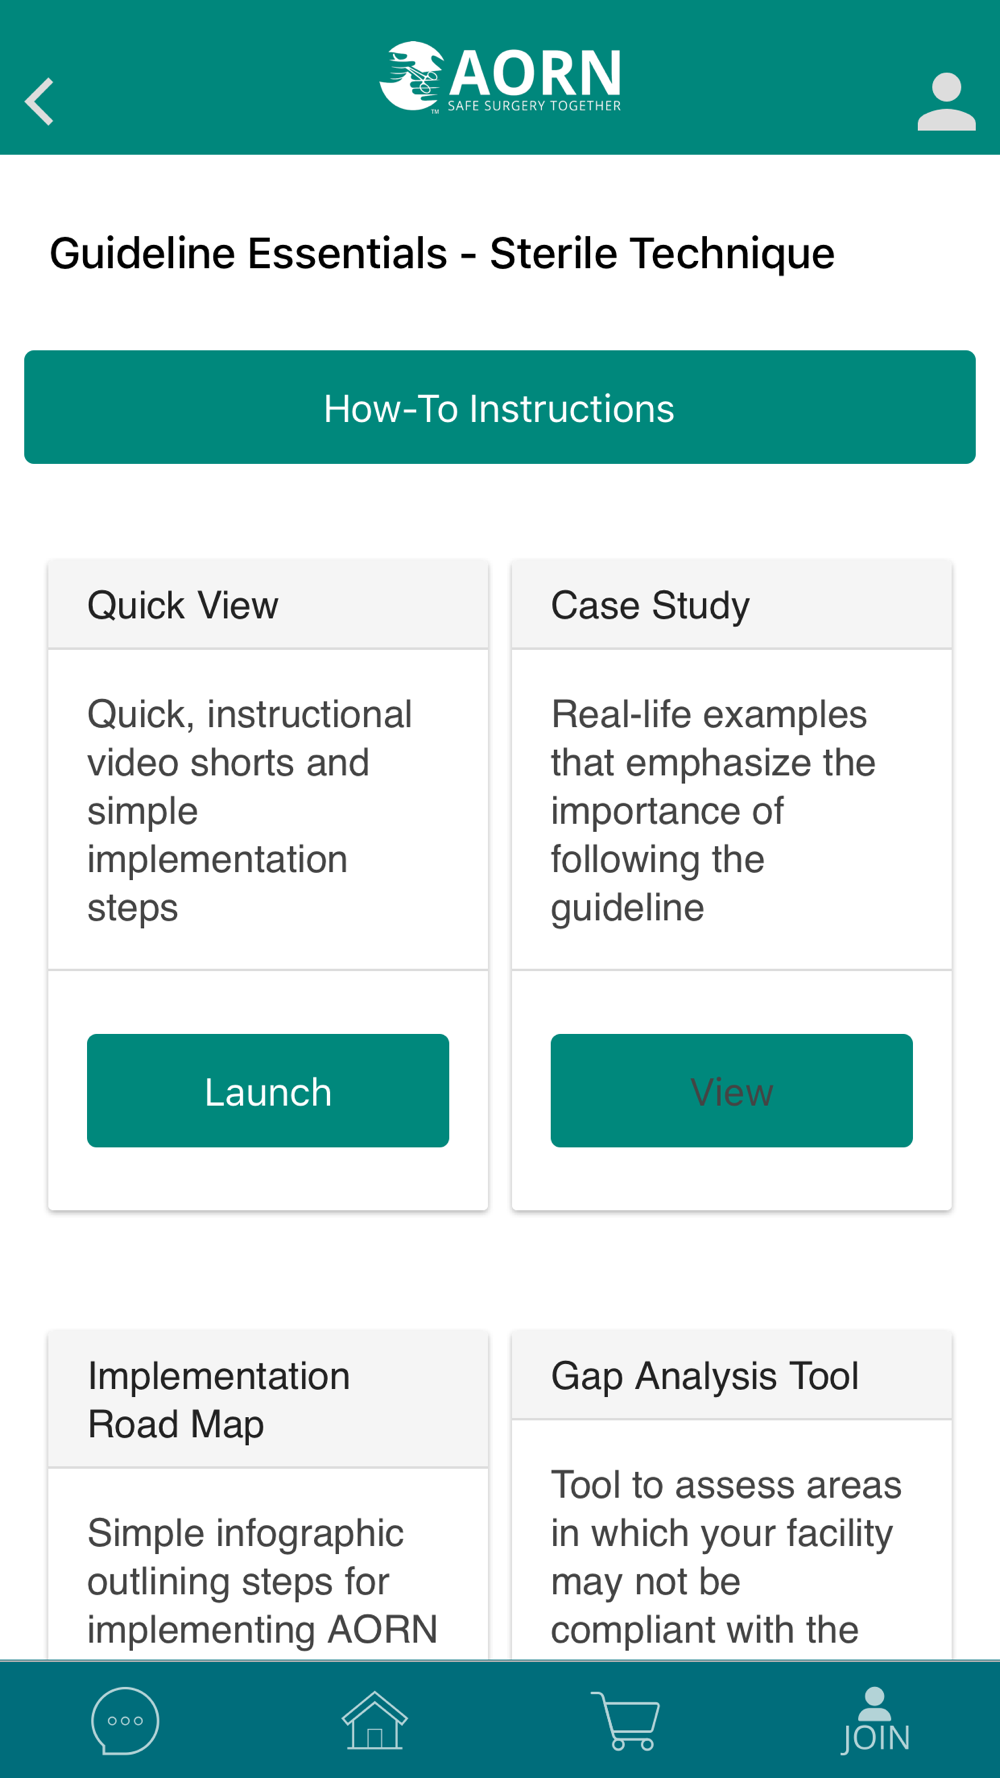Tap the AORN logo in header
The image size is (1000, 1778).
click(500, 75)
